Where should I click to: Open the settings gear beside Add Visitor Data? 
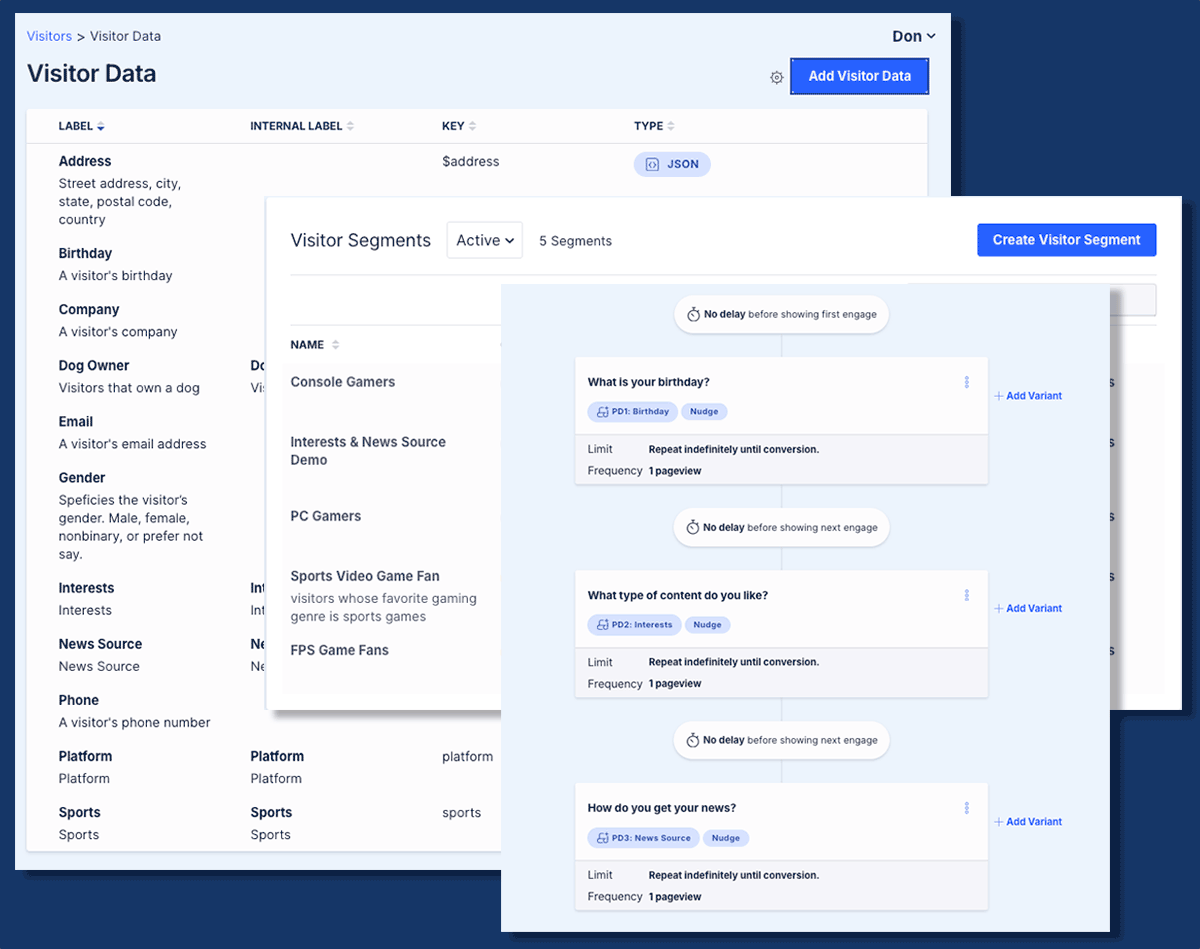coord(776,77)
